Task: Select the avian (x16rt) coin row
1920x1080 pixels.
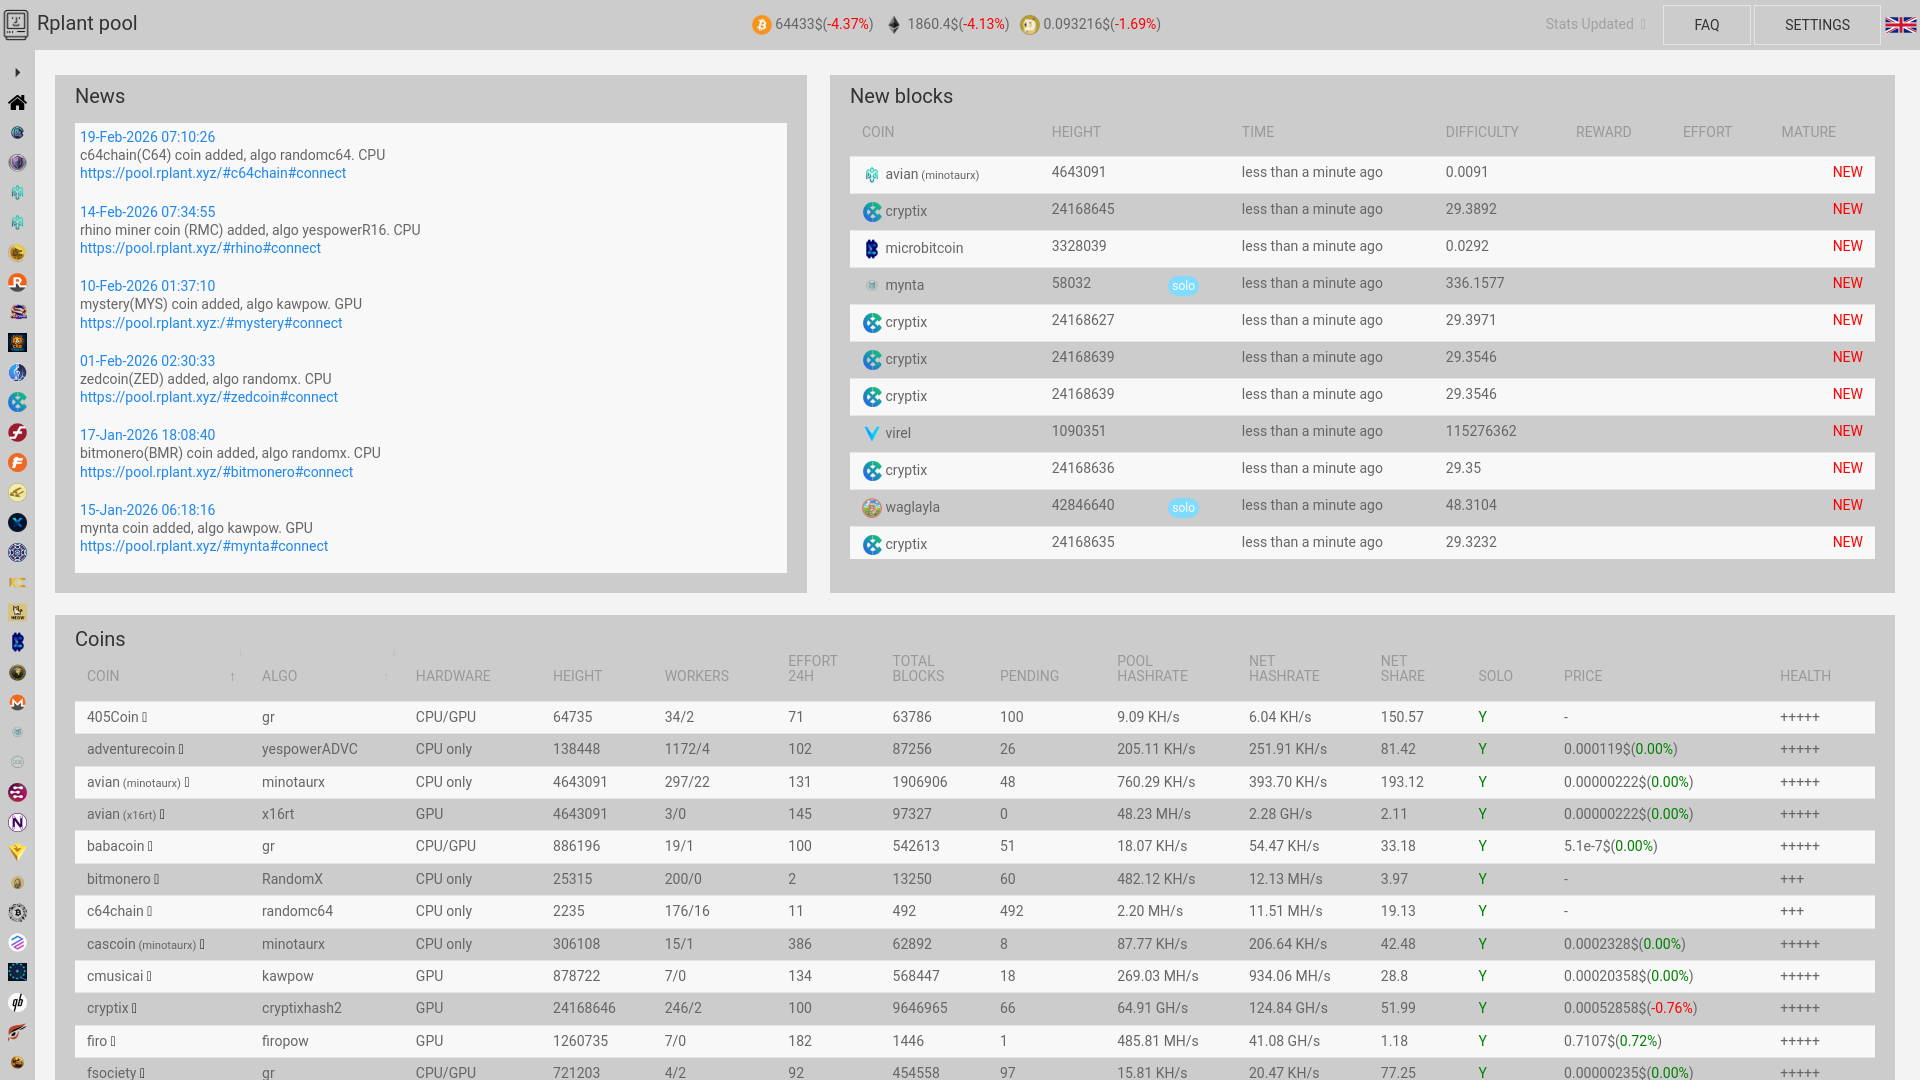Action: coord(974,814)
